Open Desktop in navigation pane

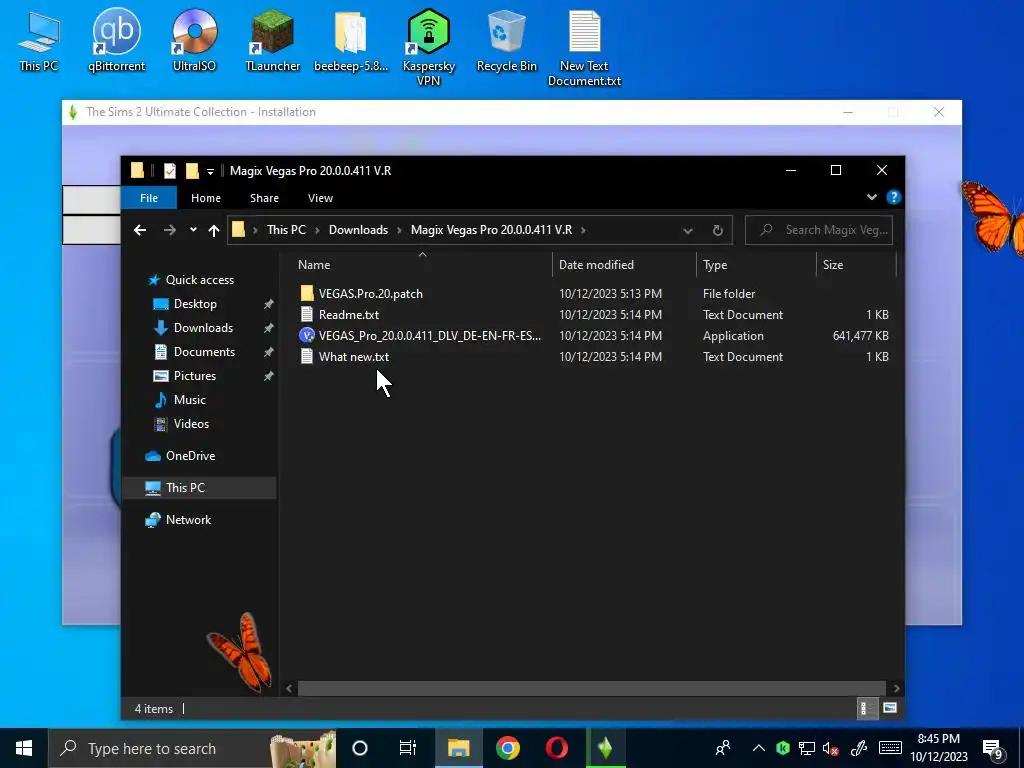(195, 304)
